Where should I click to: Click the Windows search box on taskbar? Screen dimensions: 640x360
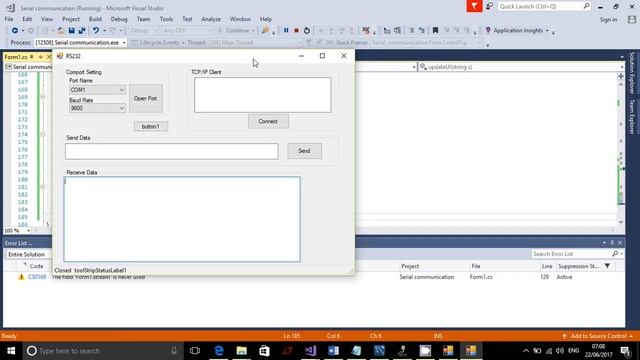103,351
